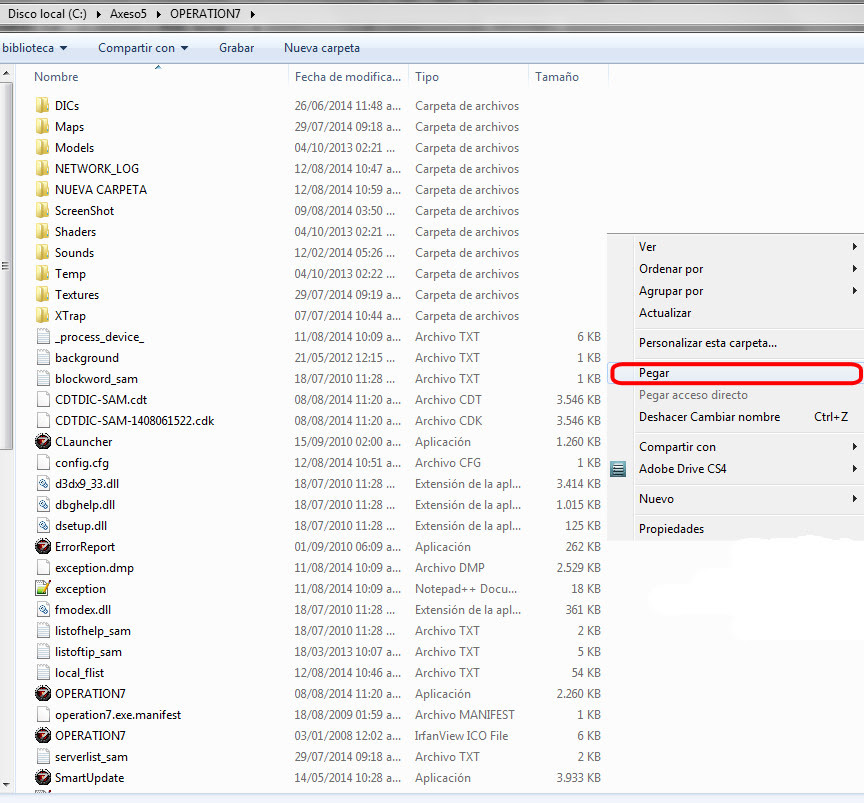The width and height of the screenshot is (864, 803).
Task: Select the listofhelp_sam file name
Action: 93,630
